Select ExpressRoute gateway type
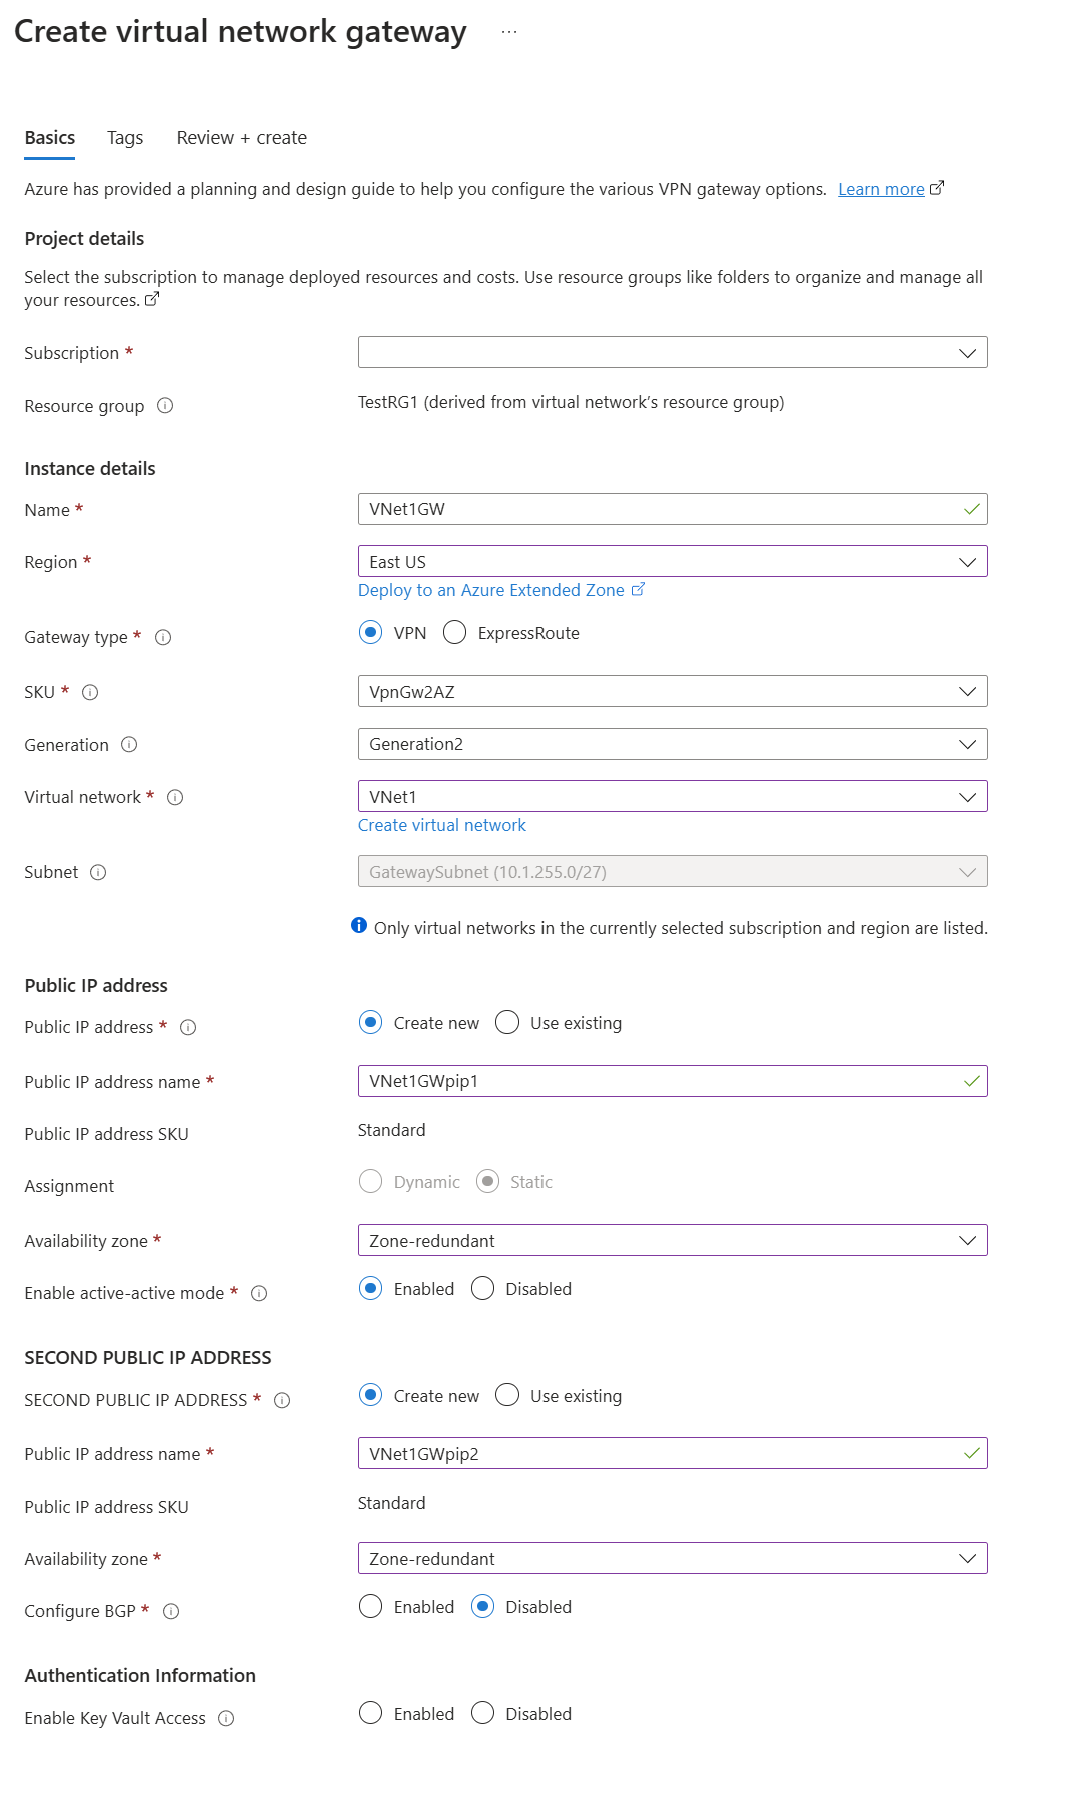This screenshot has width=1082, height=1818. [455, 633]
